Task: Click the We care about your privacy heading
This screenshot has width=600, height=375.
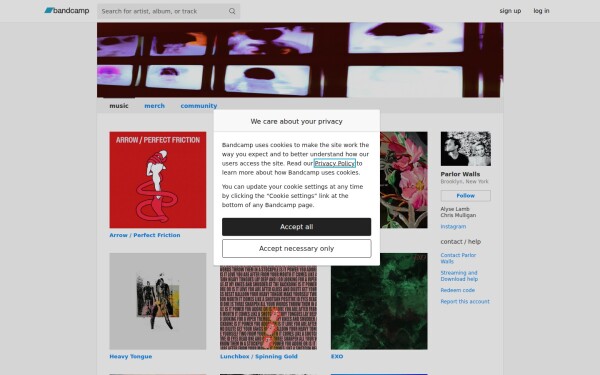Action: click(x=297, y=121)
